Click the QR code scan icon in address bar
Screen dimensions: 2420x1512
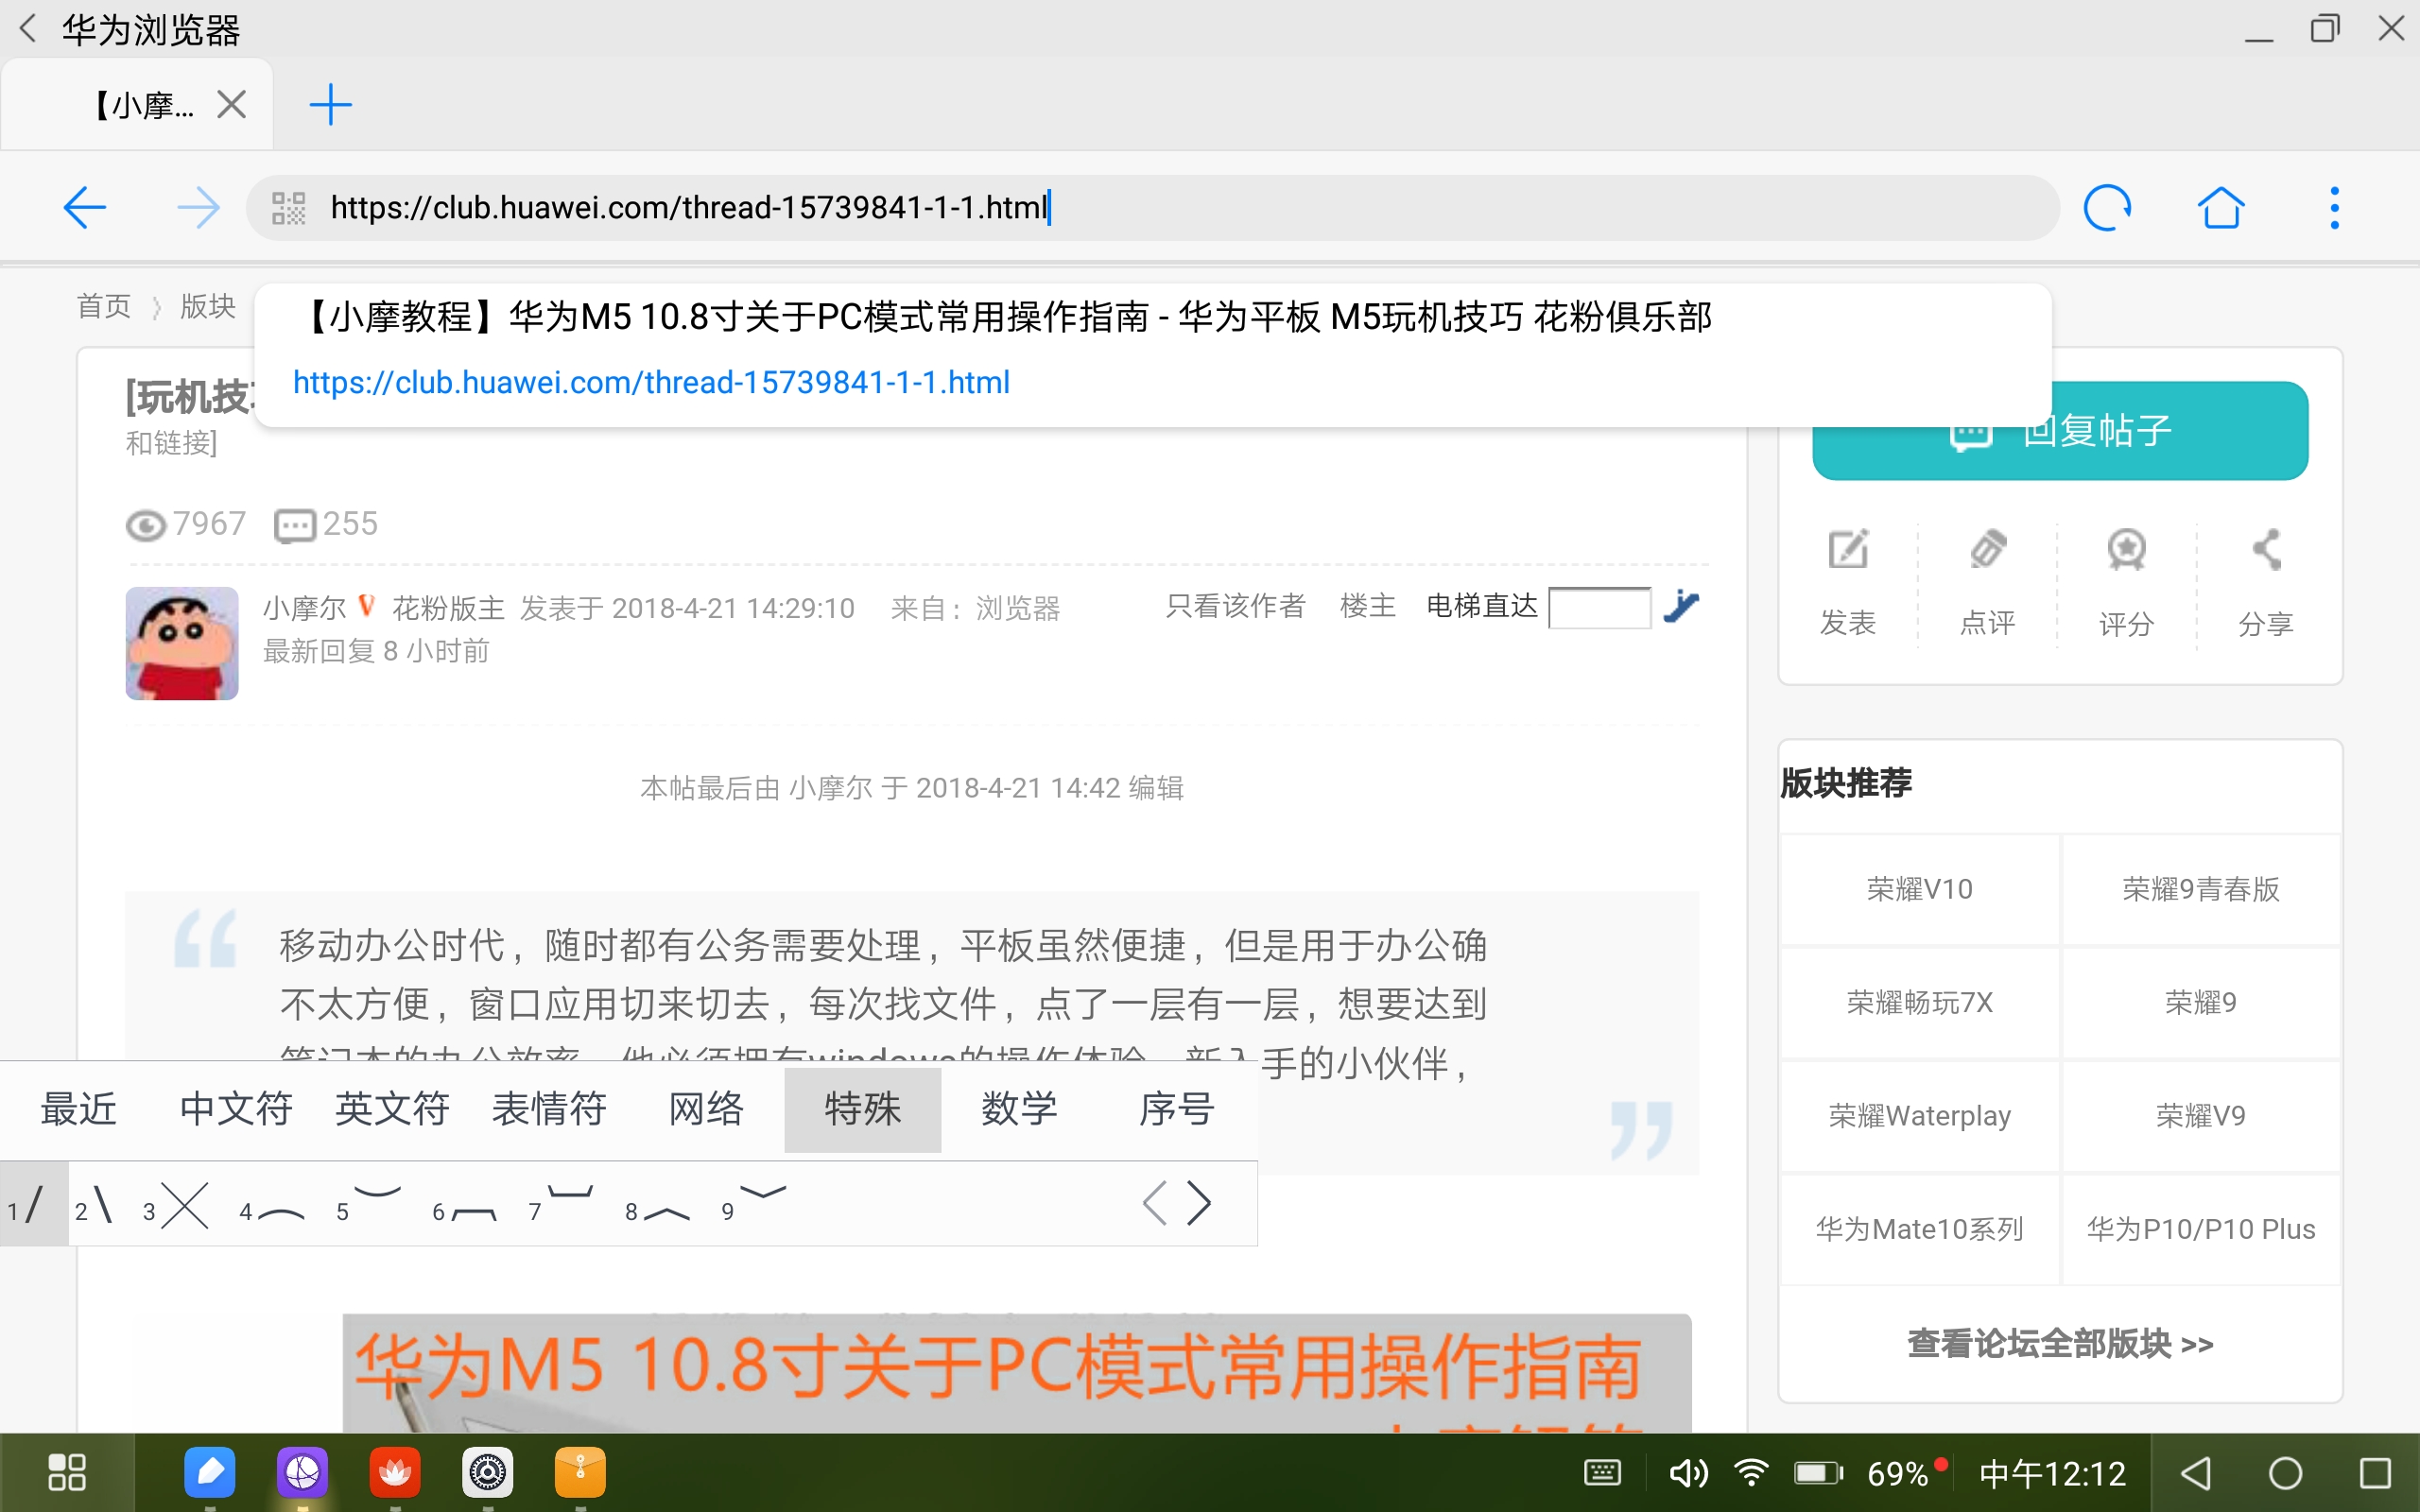coord(289,208)
